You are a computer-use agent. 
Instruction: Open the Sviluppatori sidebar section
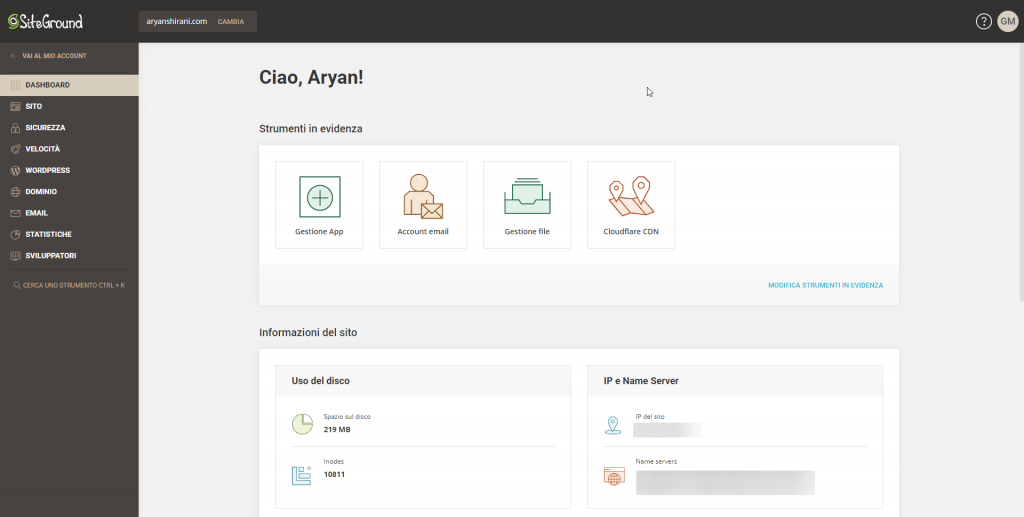50,255
